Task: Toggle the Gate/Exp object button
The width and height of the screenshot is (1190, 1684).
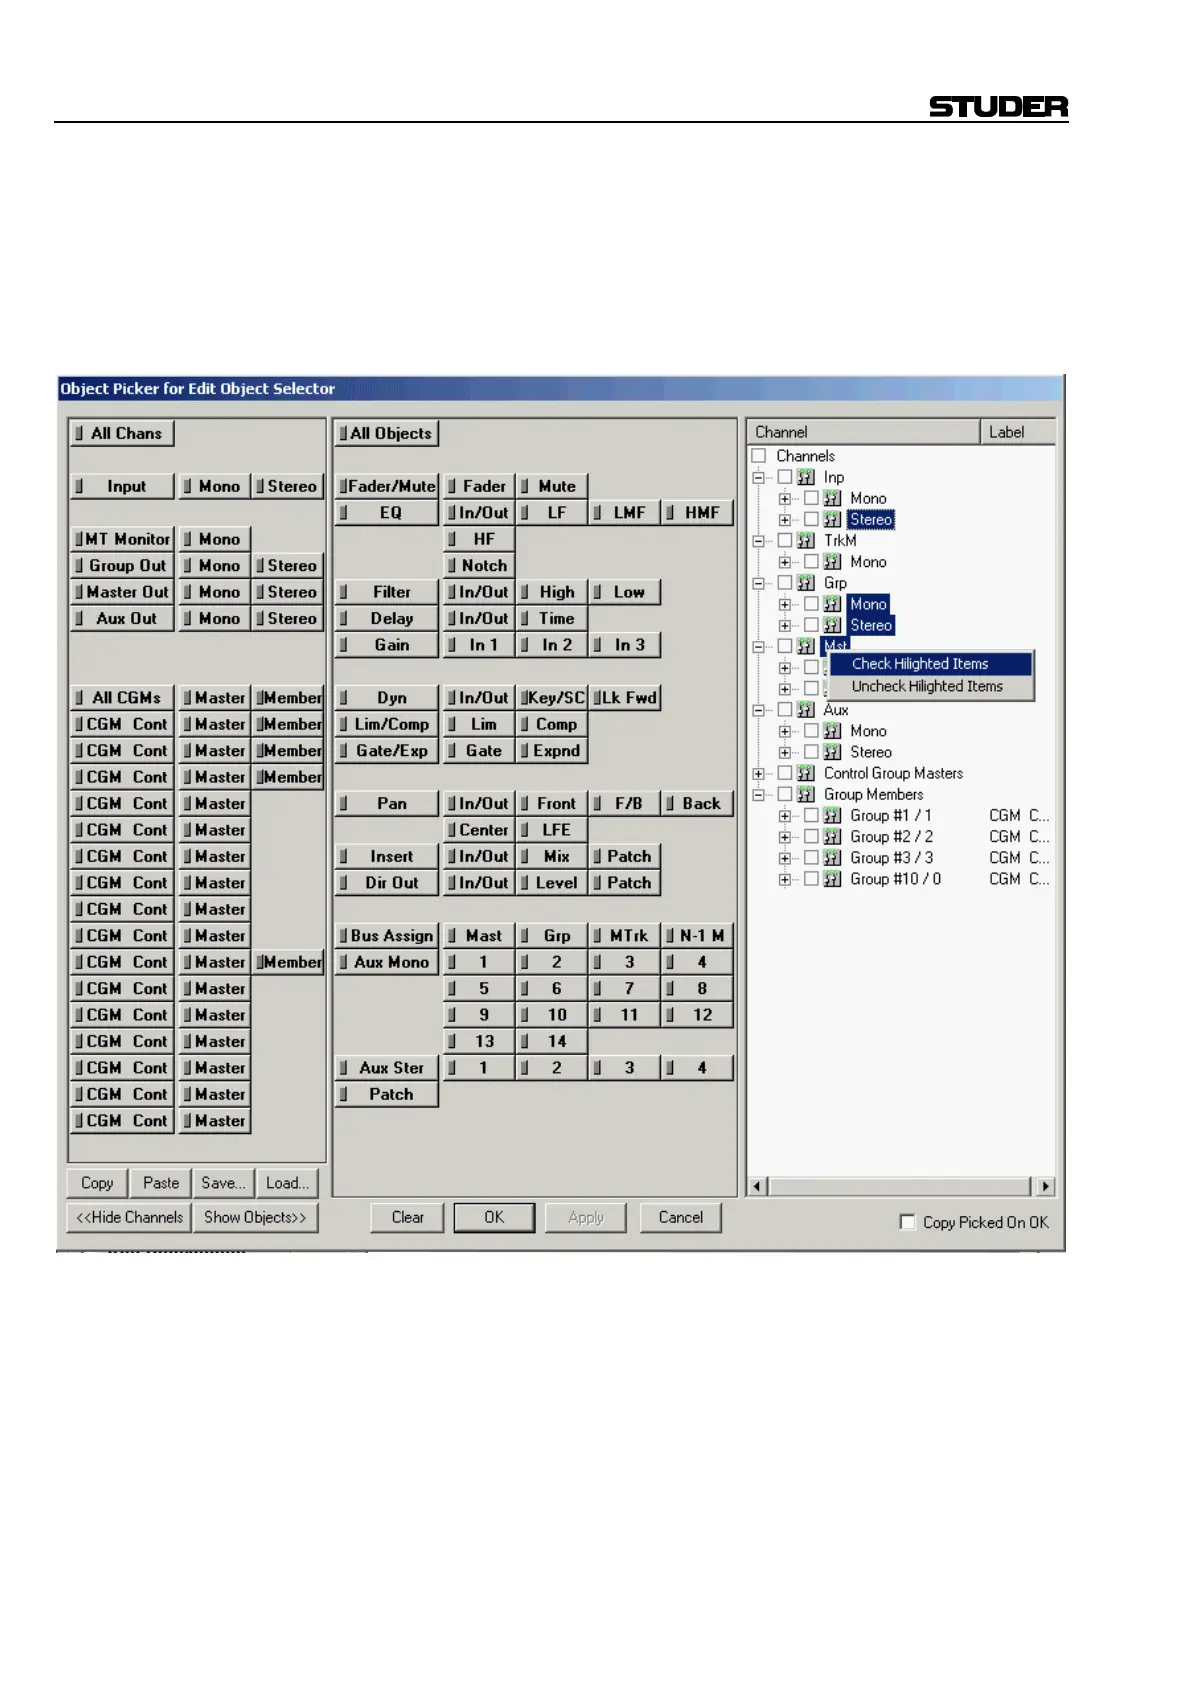Action: click(386, 751)
